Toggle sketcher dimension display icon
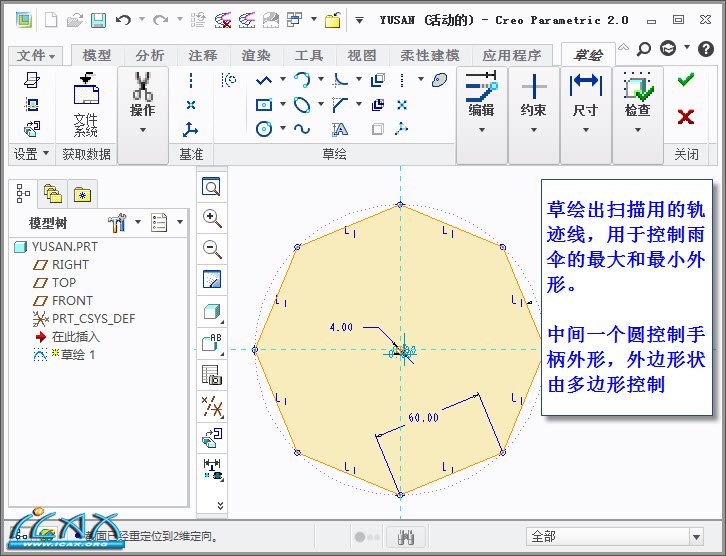Viewport: 726px width, 556px height. pos(211,467)
